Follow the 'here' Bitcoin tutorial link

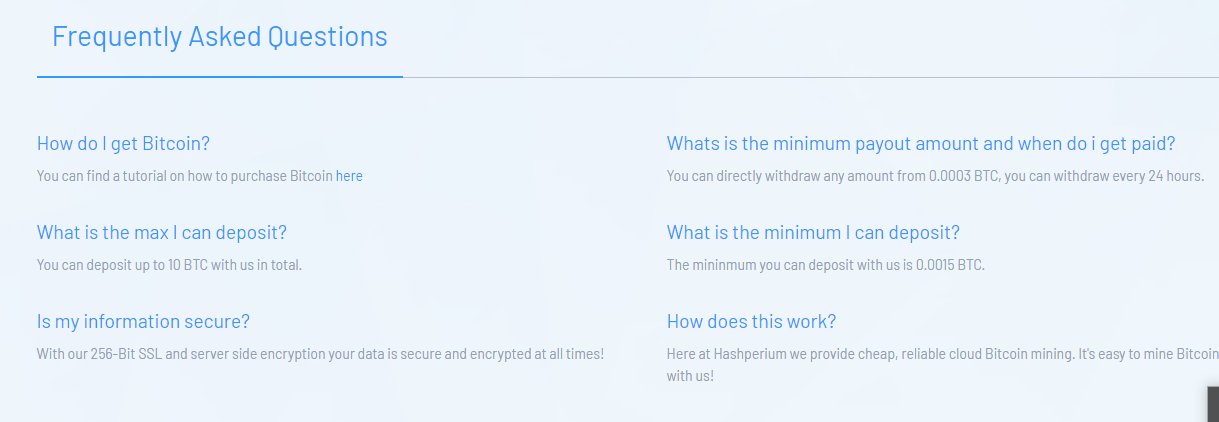(349, 176)
